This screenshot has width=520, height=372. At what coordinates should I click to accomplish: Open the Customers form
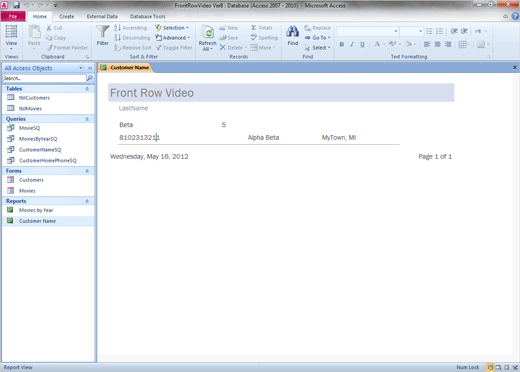pyautogui.click(x=31, y=180)
